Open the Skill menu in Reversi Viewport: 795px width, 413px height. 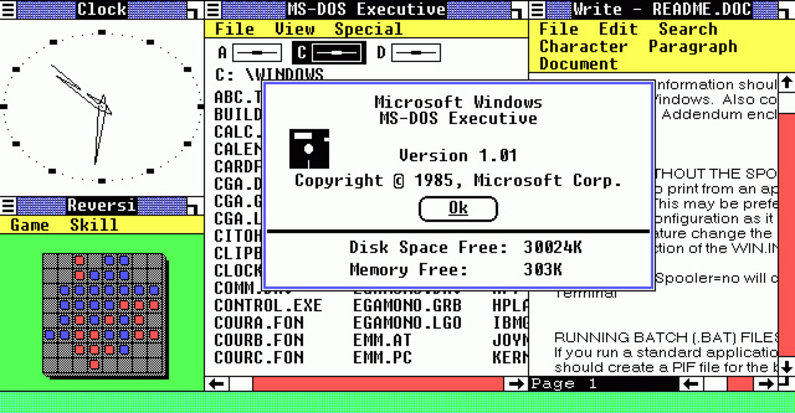pos(94,225)
